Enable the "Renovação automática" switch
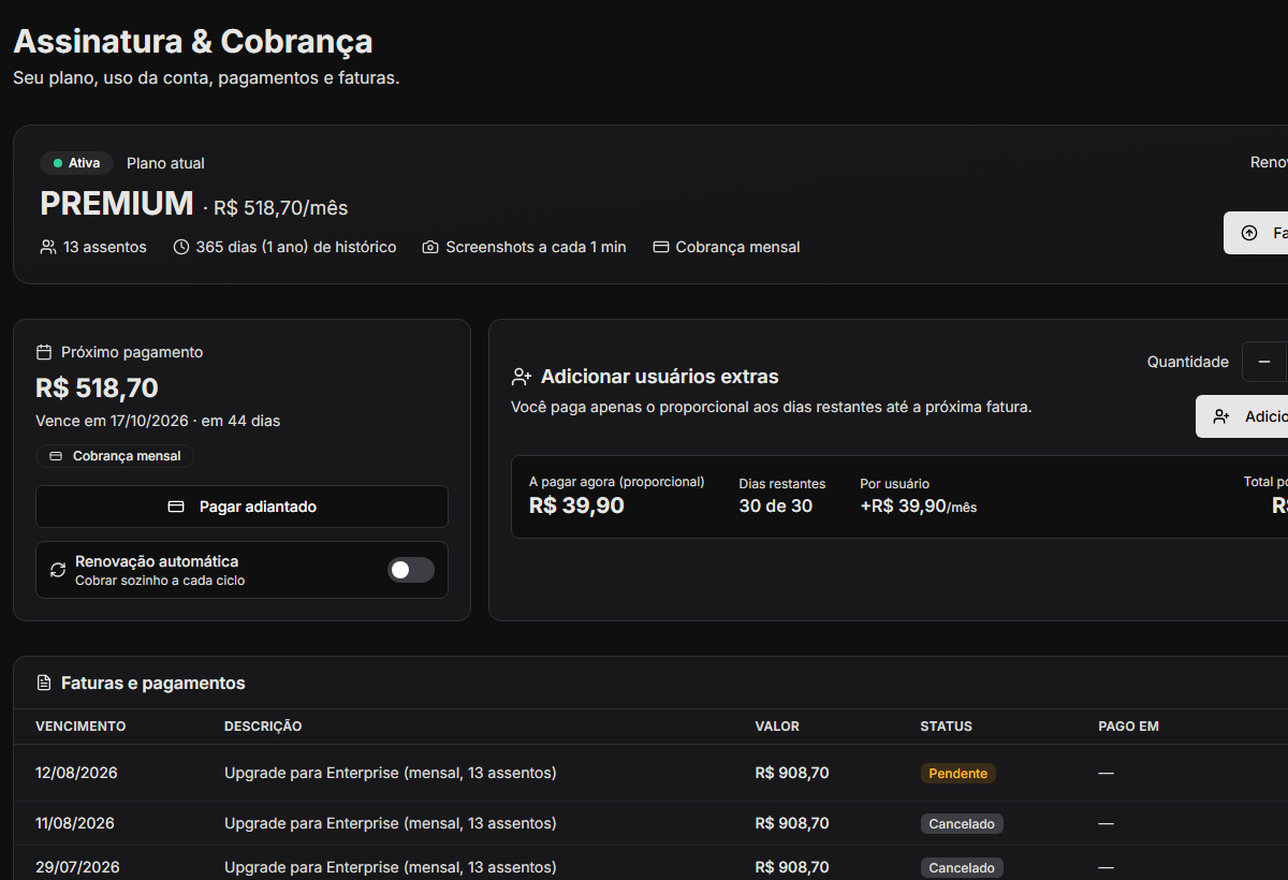The image size is (1288, 880). click(411, 570)
